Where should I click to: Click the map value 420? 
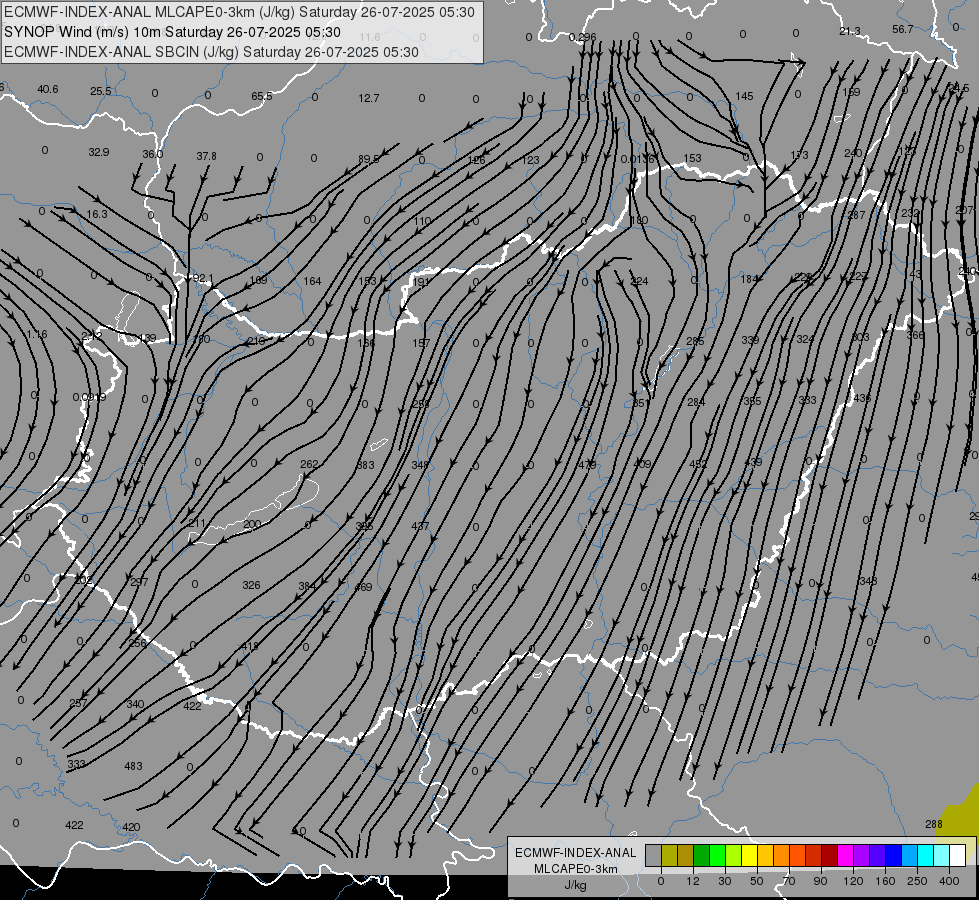pos(131,827)
